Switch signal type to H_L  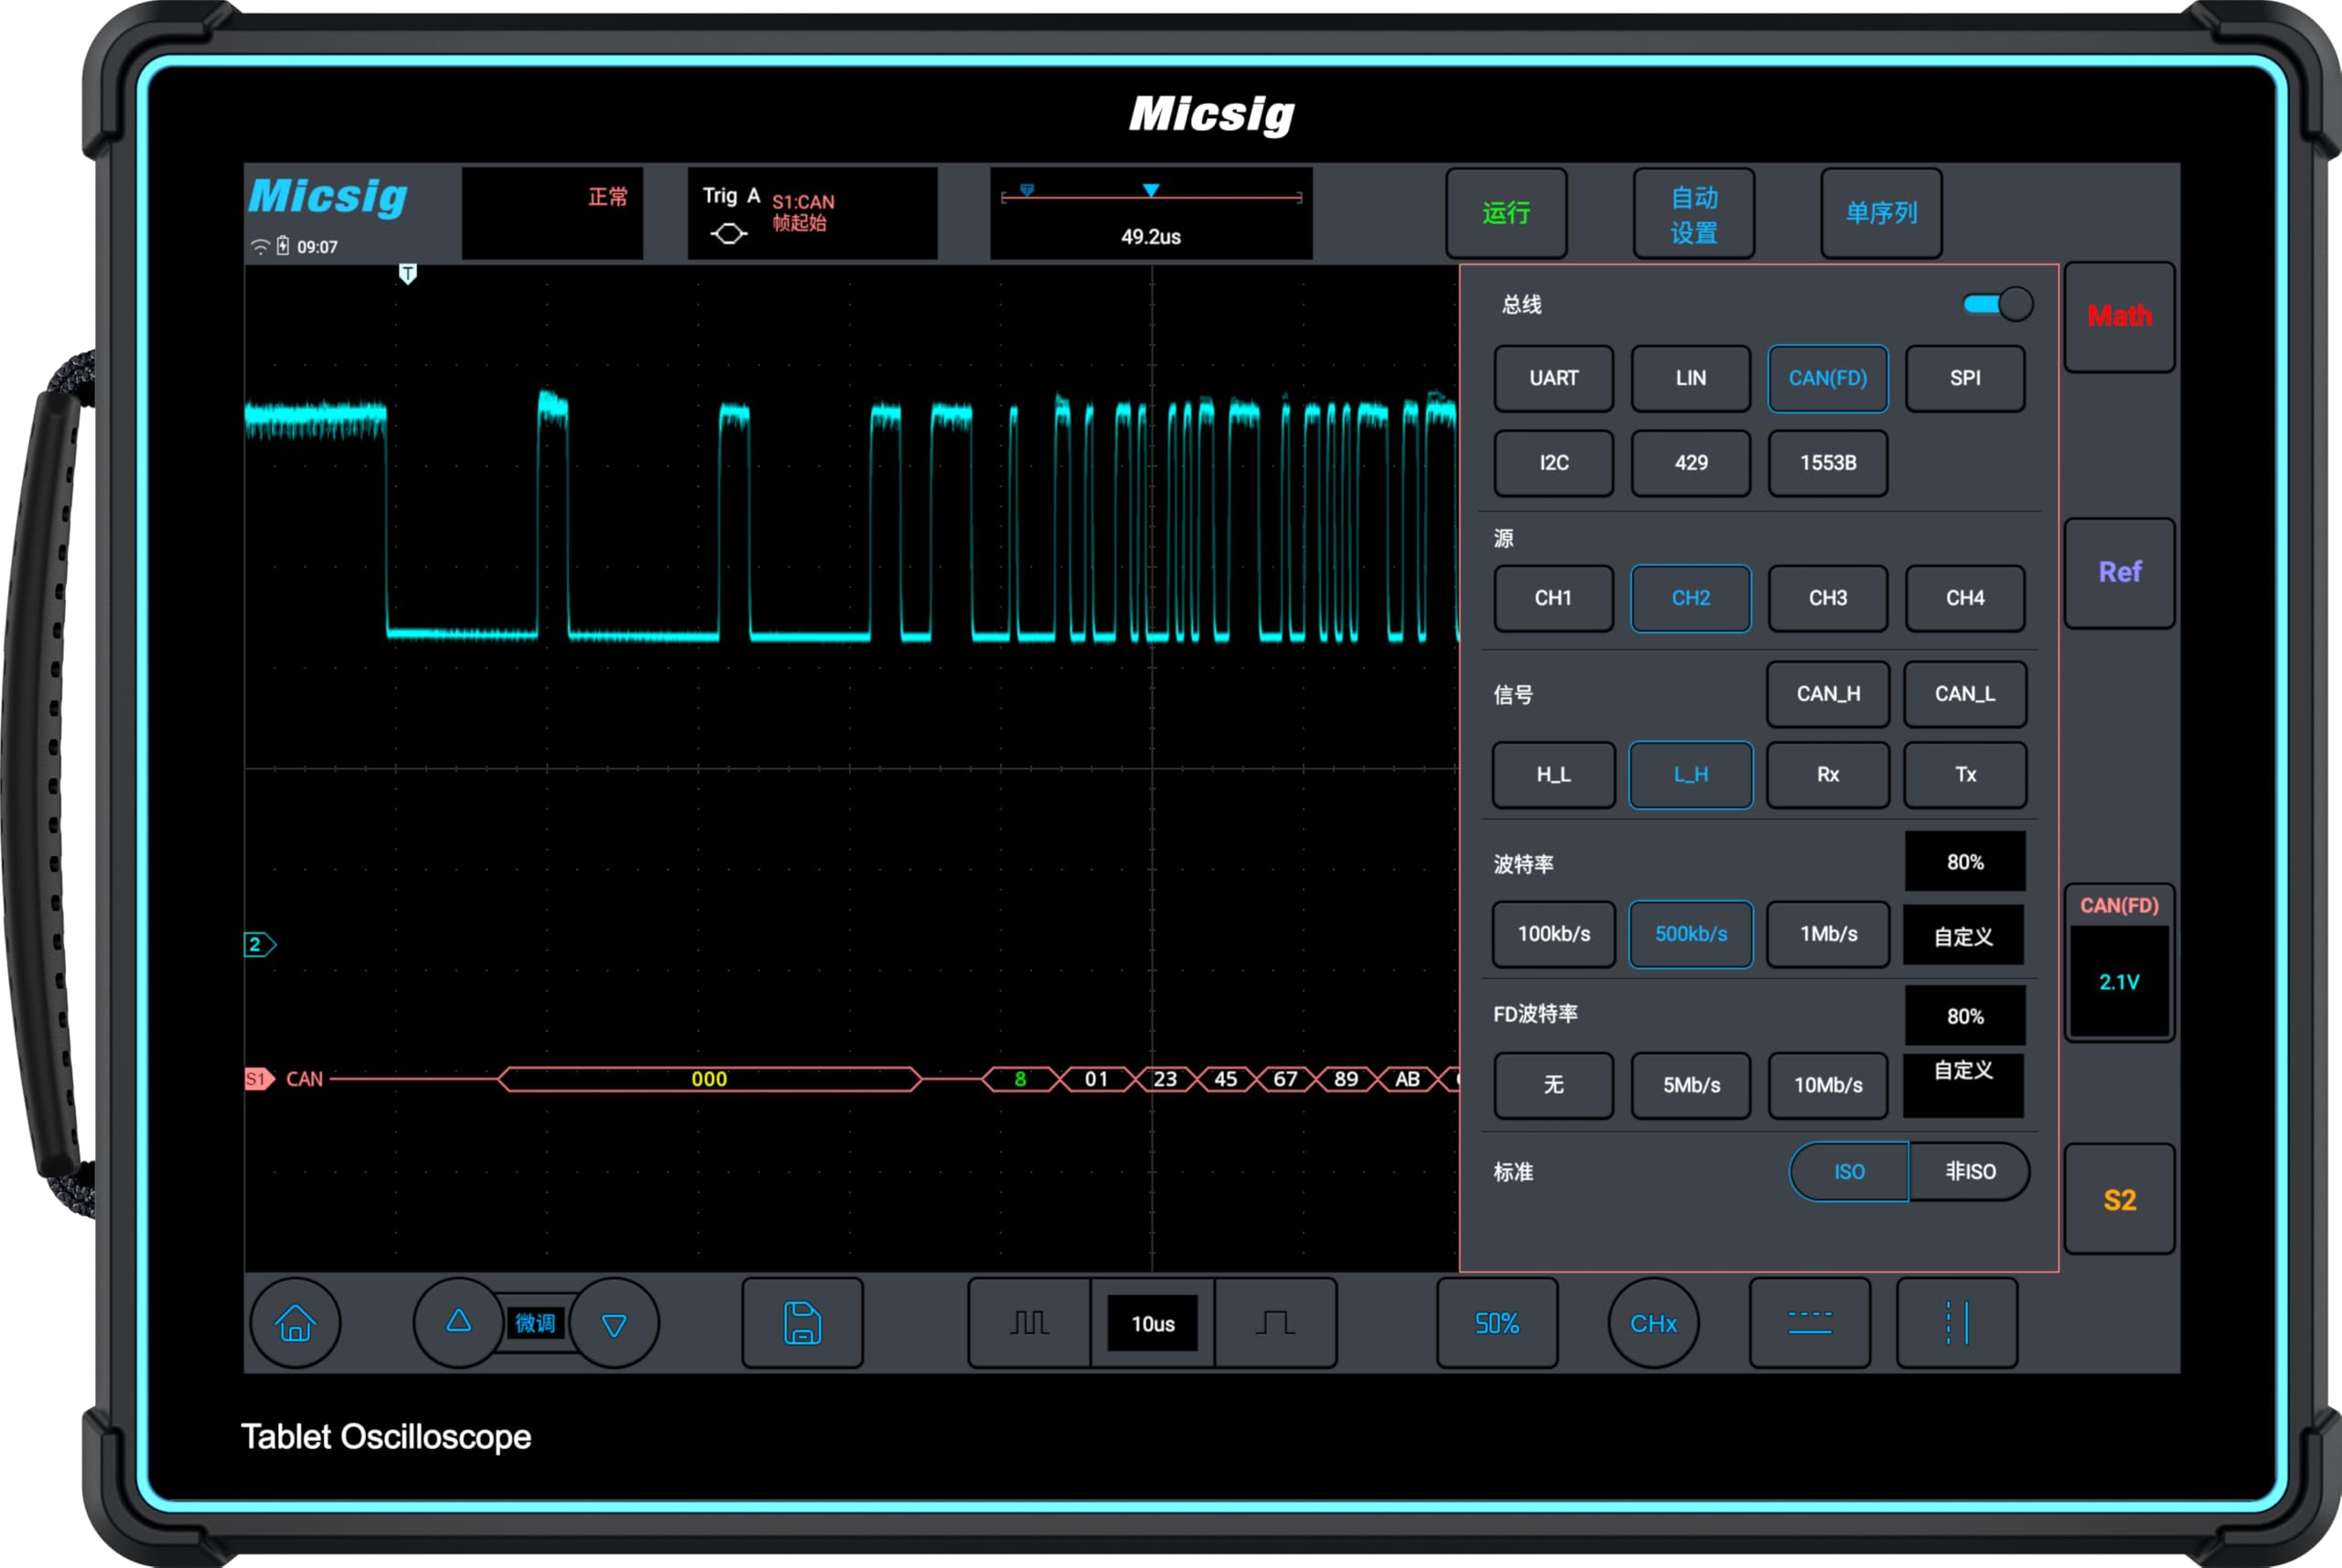1553,775
